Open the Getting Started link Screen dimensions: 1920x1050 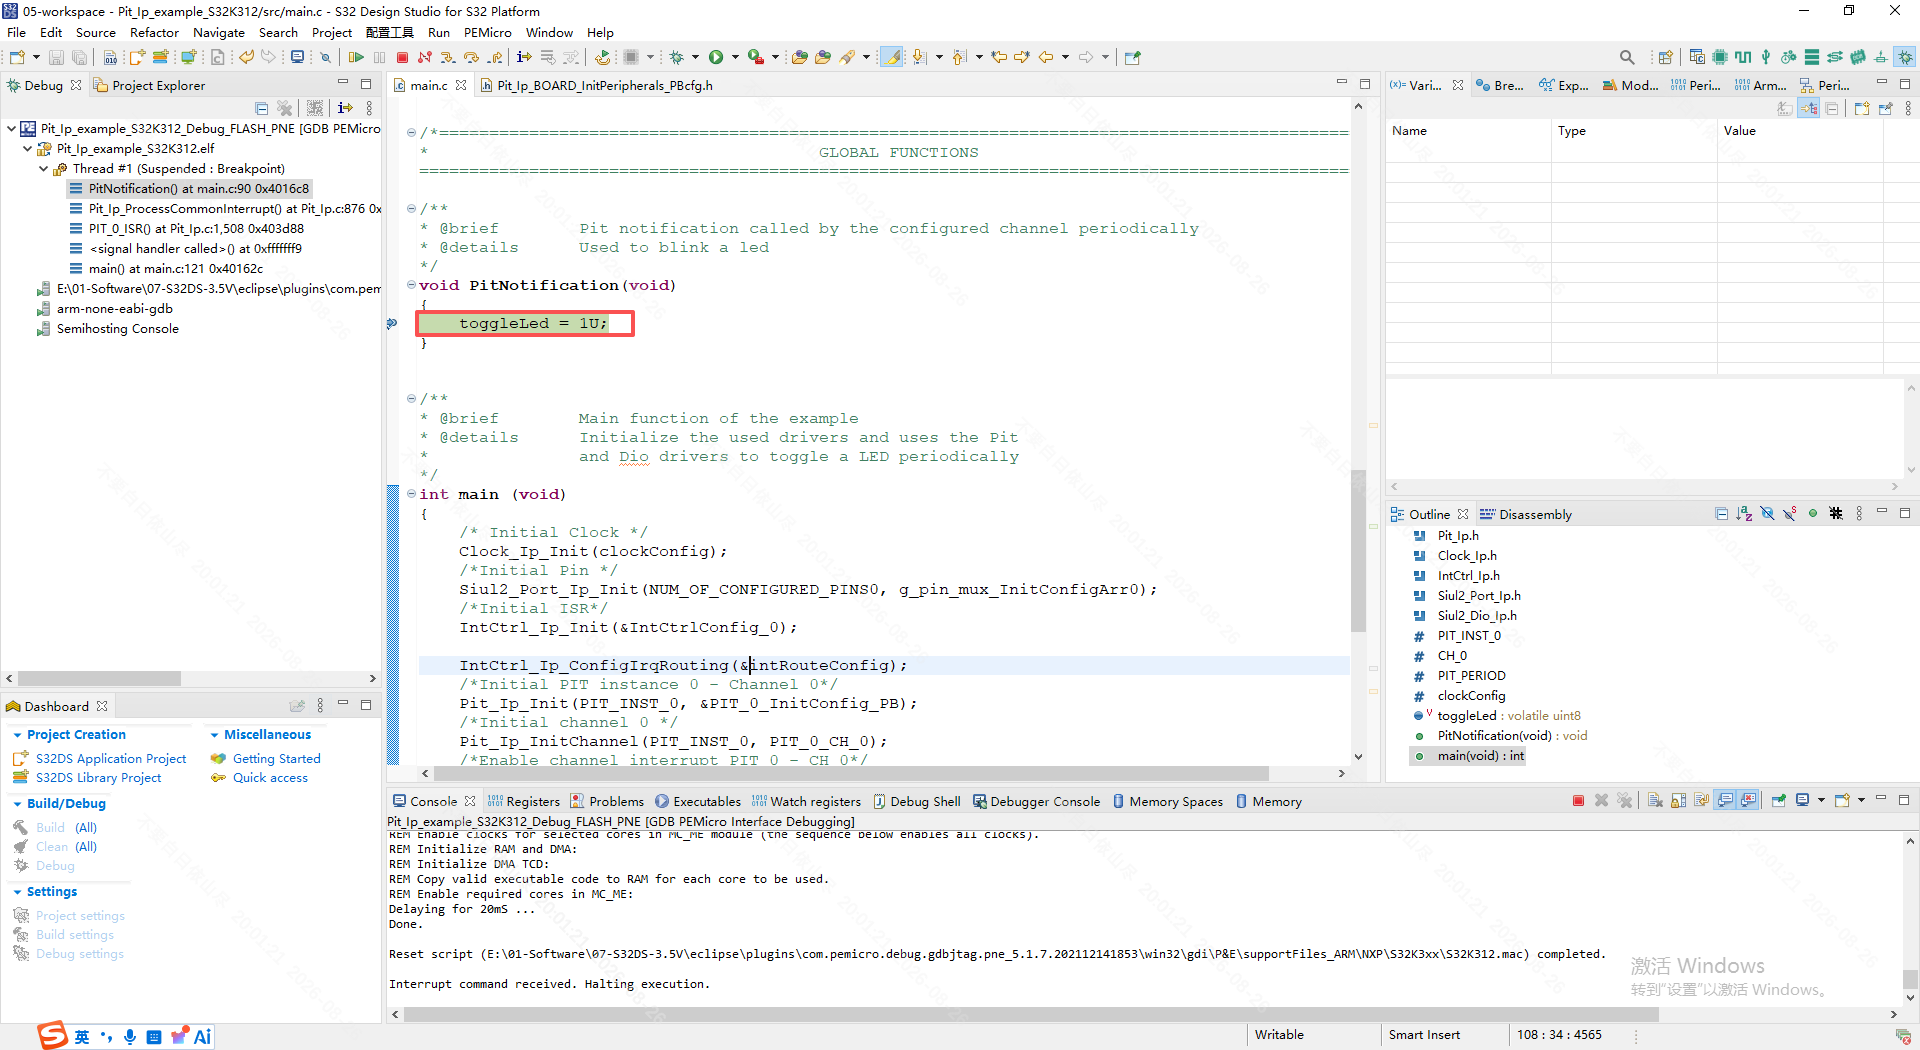pos(276,759)
